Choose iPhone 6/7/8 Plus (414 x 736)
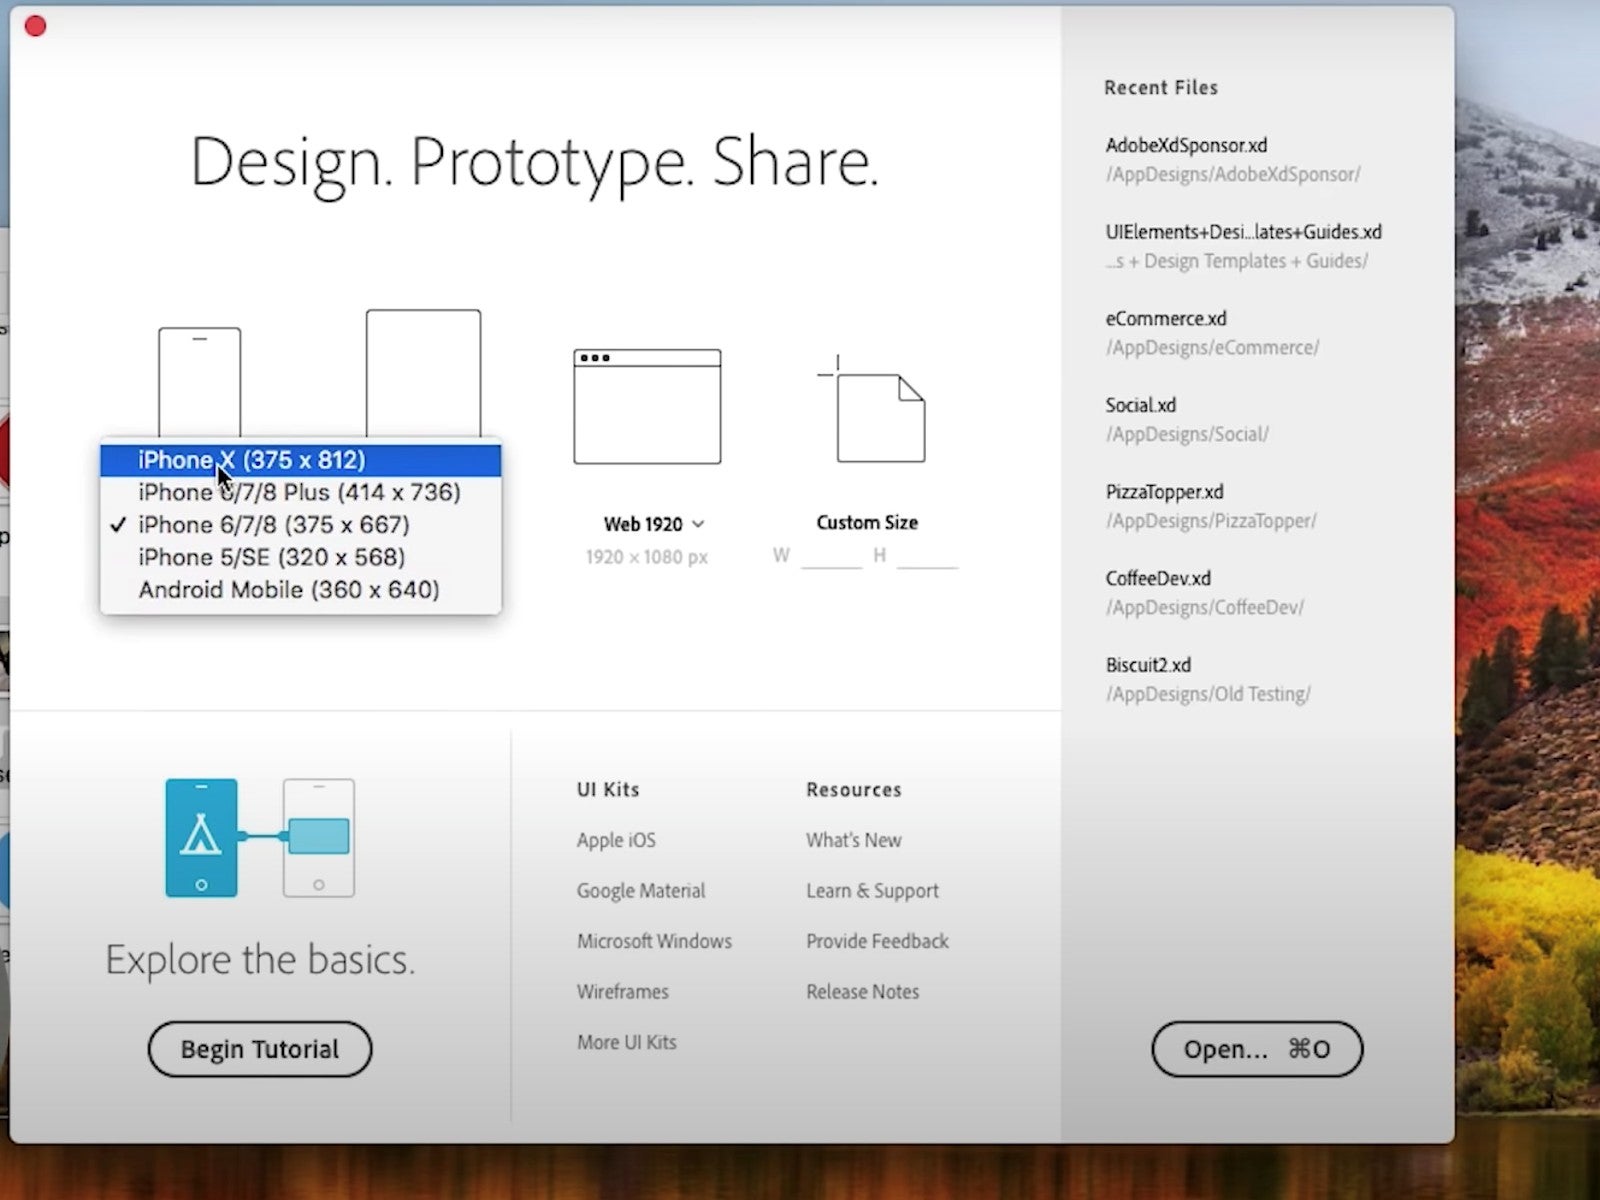 tap(300, 492)
